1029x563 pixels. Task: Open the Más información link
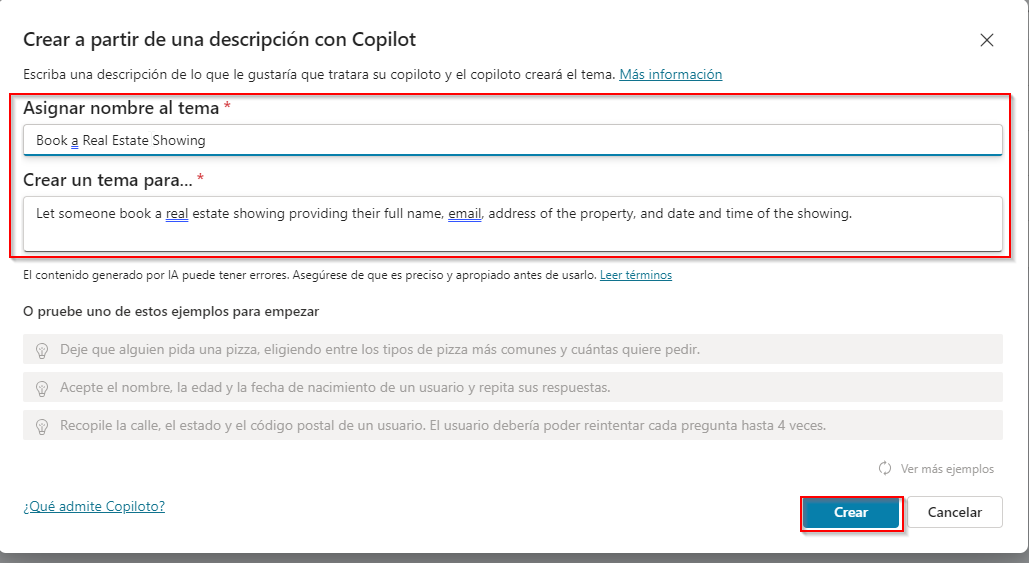671,74
